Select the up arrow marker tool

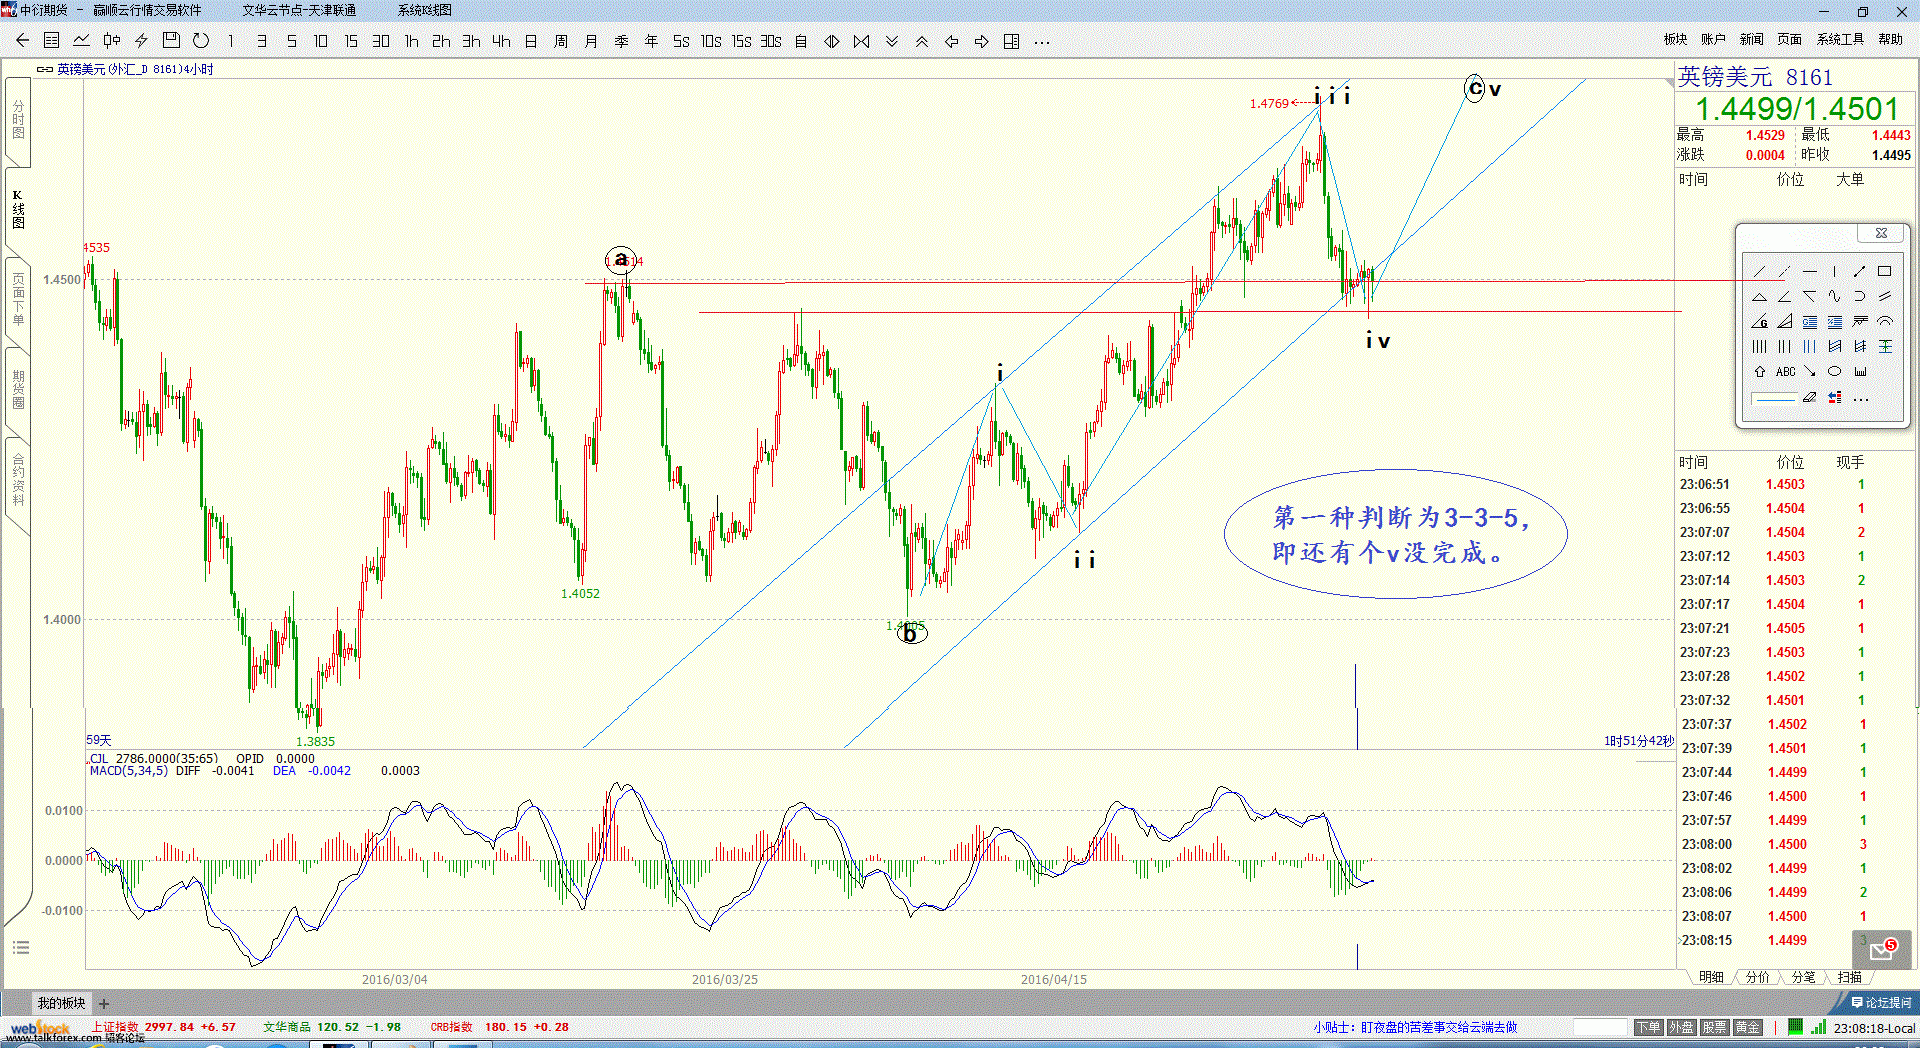[x=1759, y=371]
